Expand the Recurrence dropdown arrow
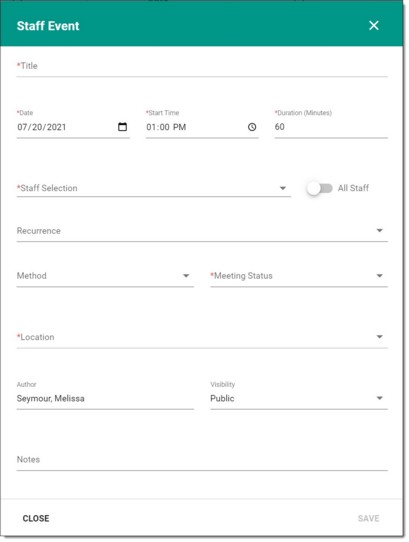Viewport: 409px width, 542px height. click(x=379, y=231)
